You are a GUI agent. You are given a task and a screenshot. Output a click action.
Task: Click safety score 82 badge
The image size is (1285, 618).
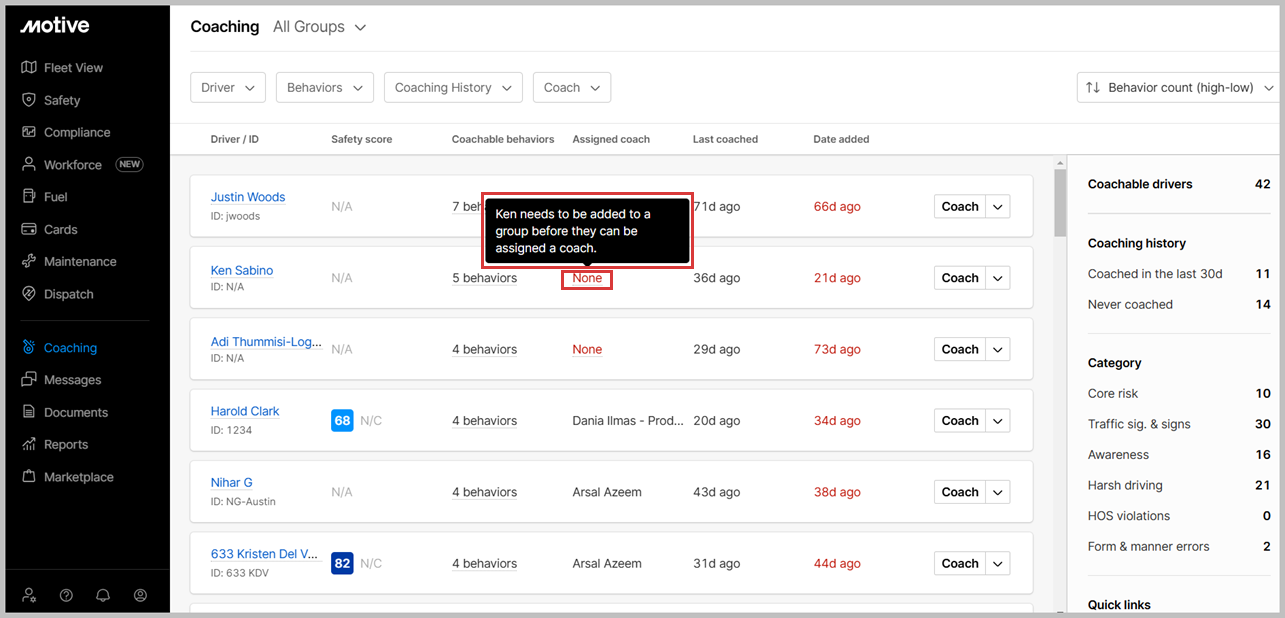click(x=342, y=563)
